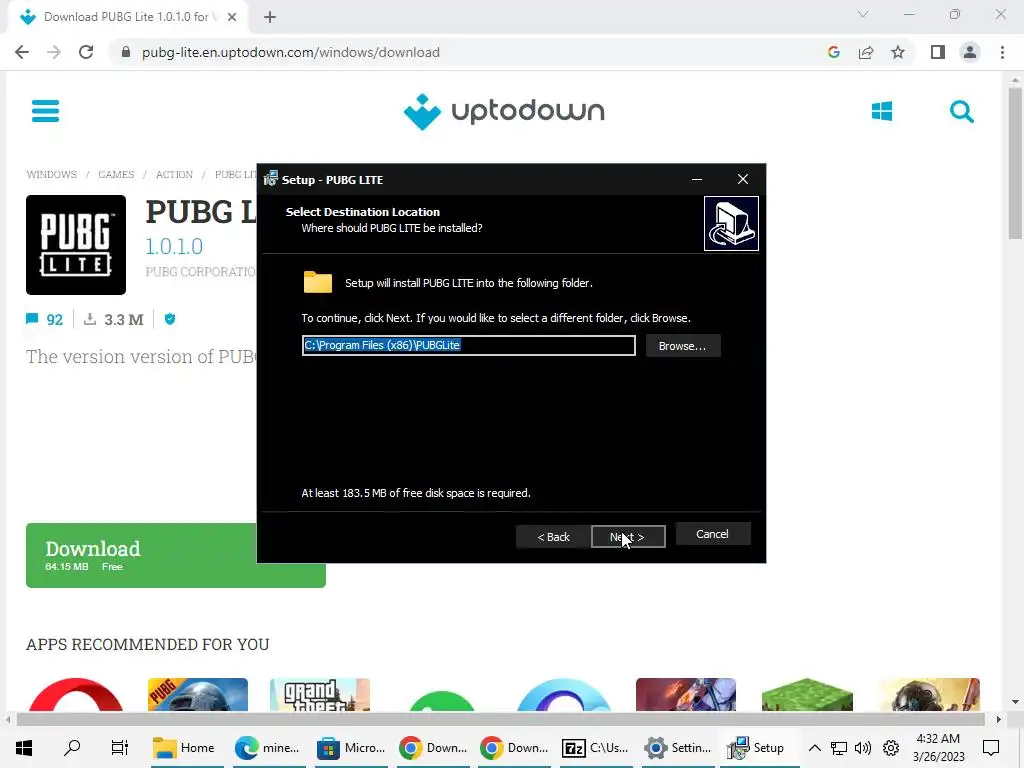
Task: Open the WINDOWS breadcrumb link
Action: coord(52,174)
